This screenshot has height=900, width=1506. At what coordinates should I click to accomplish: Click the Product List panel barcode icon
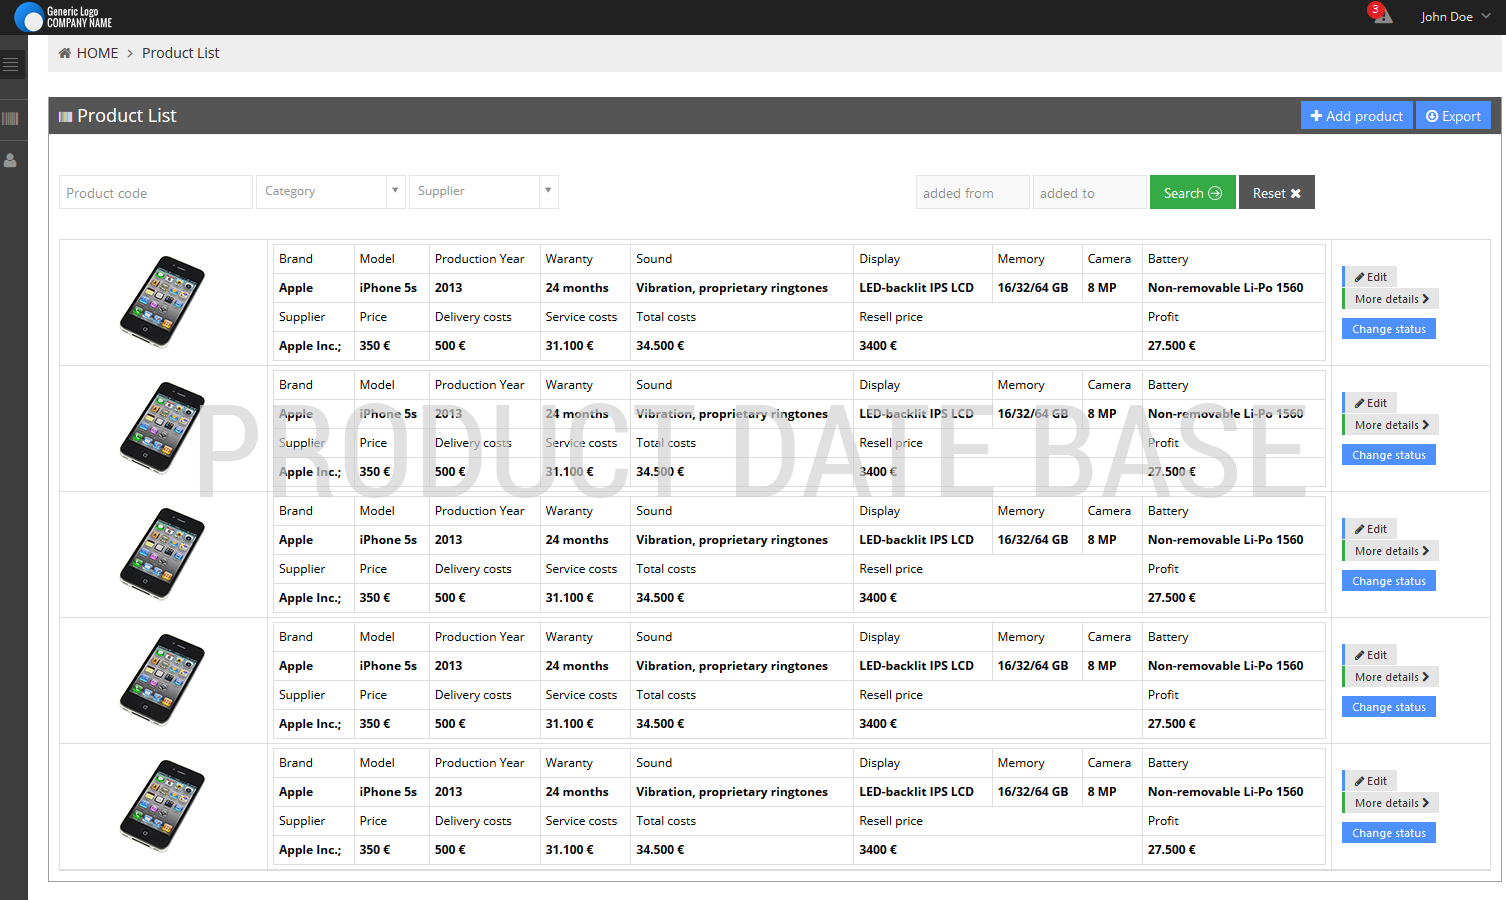coord(65,117)
